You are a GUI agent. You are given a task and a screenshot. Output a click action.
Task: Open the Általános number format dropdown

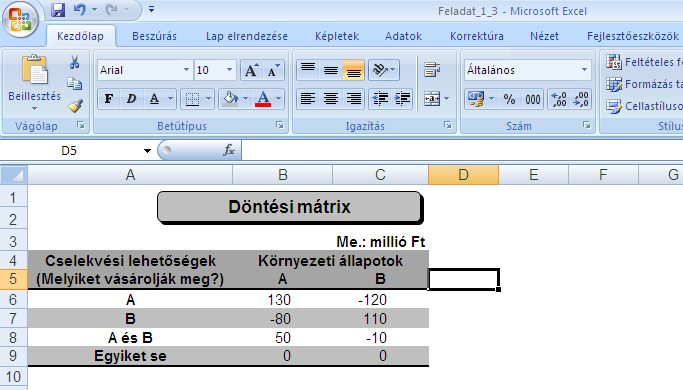coord(584,70)
